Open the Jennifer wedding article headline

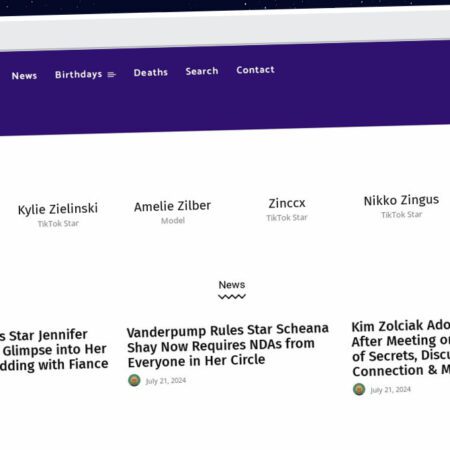54,350
